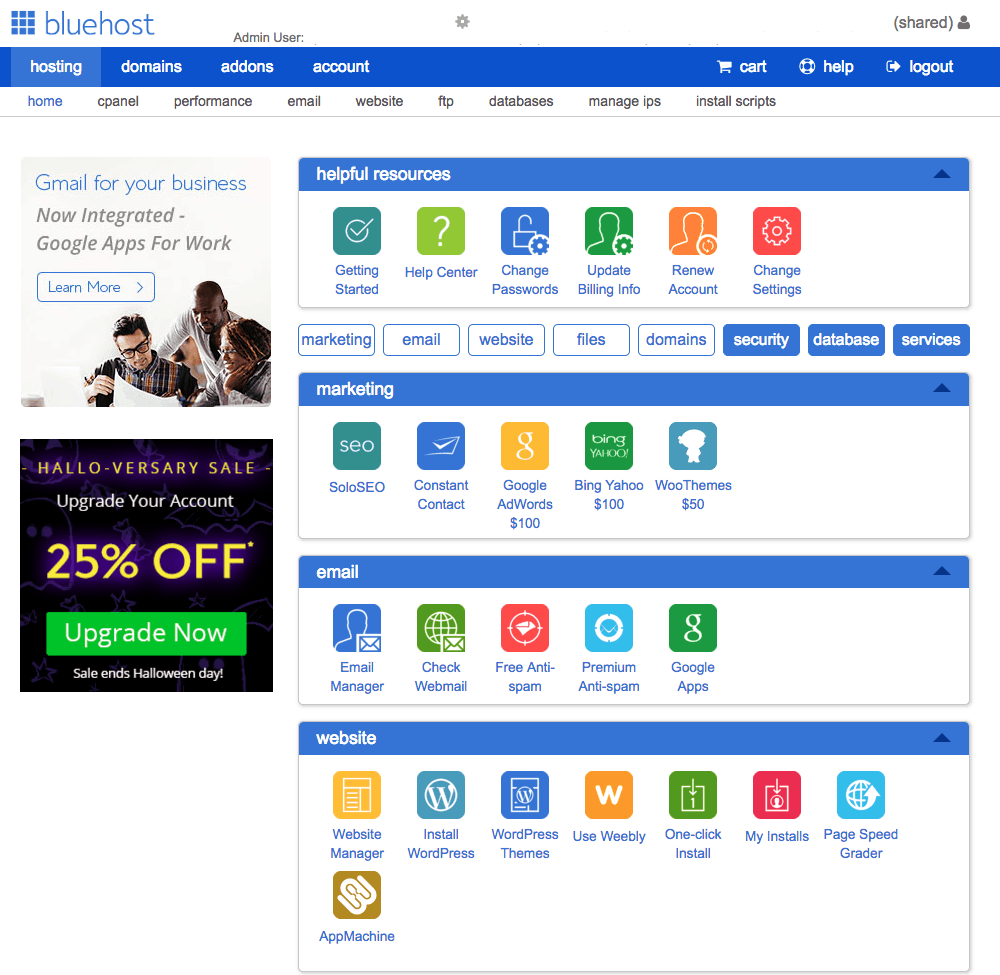The width and height of the screenshot is (1000, 975).
Task: Click the bluehost wordmark logo
Action: (x=99, y=24)
